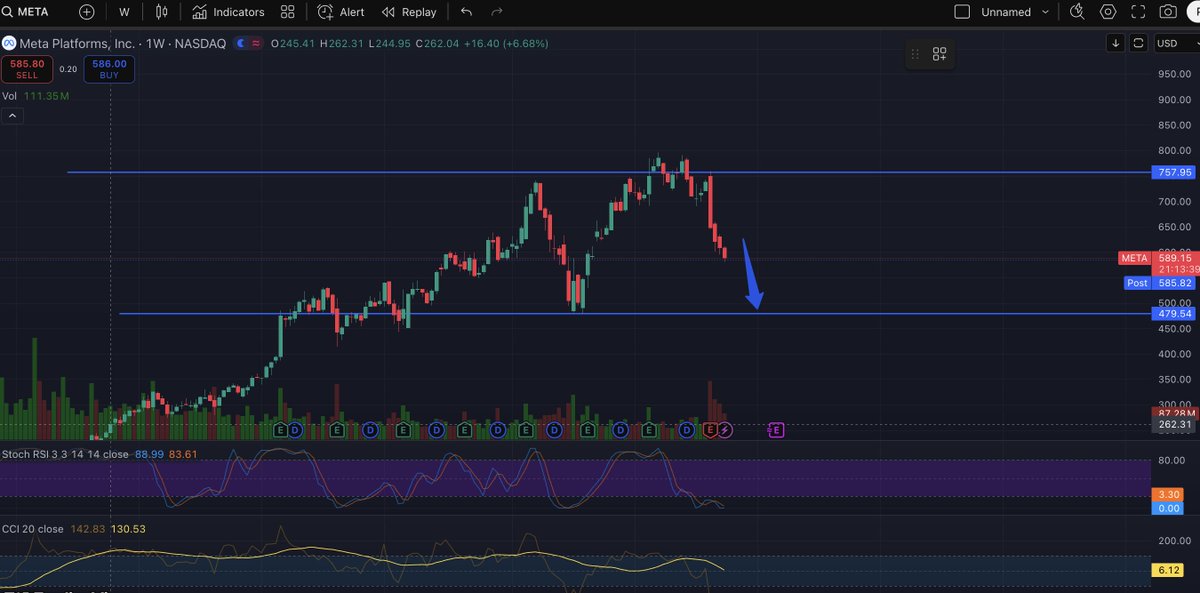Click the Post 585.82 price label
1200x593 pixels.
tap(1159, 283)
